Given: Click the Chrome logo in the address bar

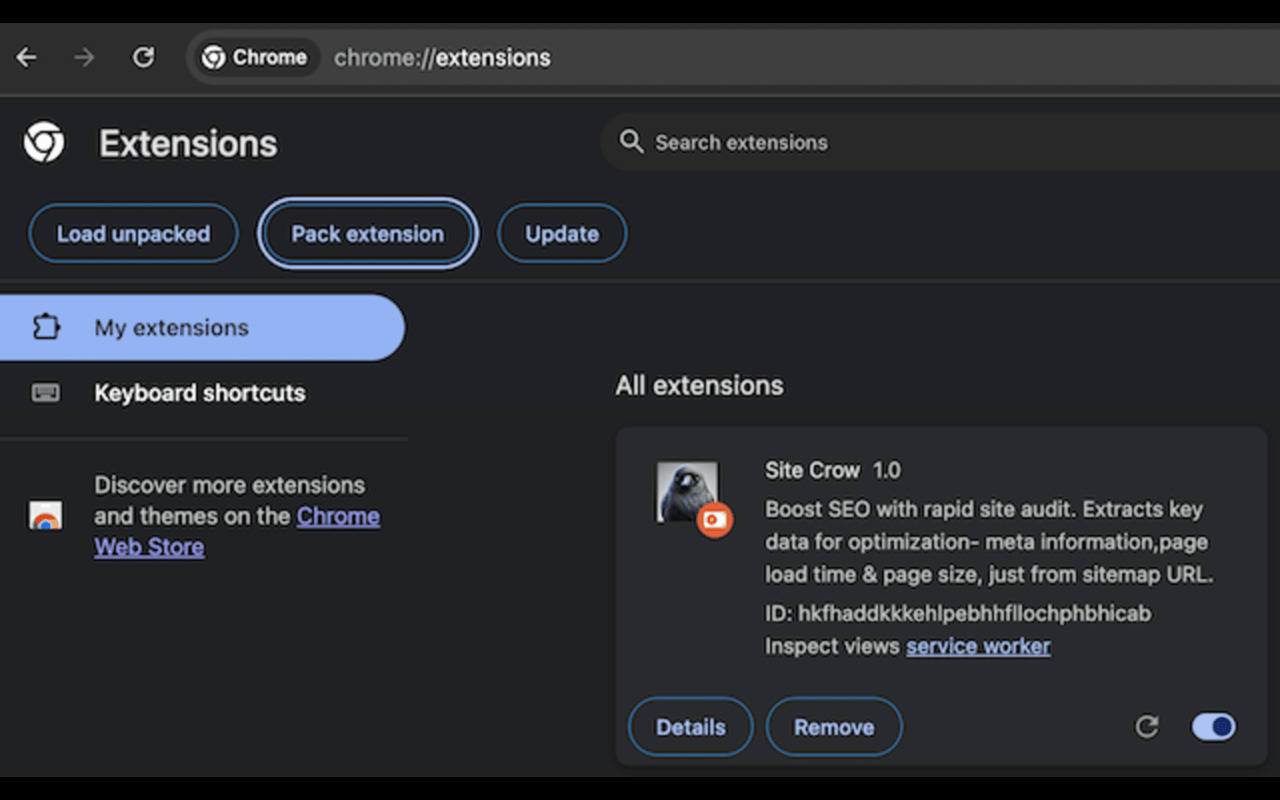Looking at the screenshot, I should point(214,57).
